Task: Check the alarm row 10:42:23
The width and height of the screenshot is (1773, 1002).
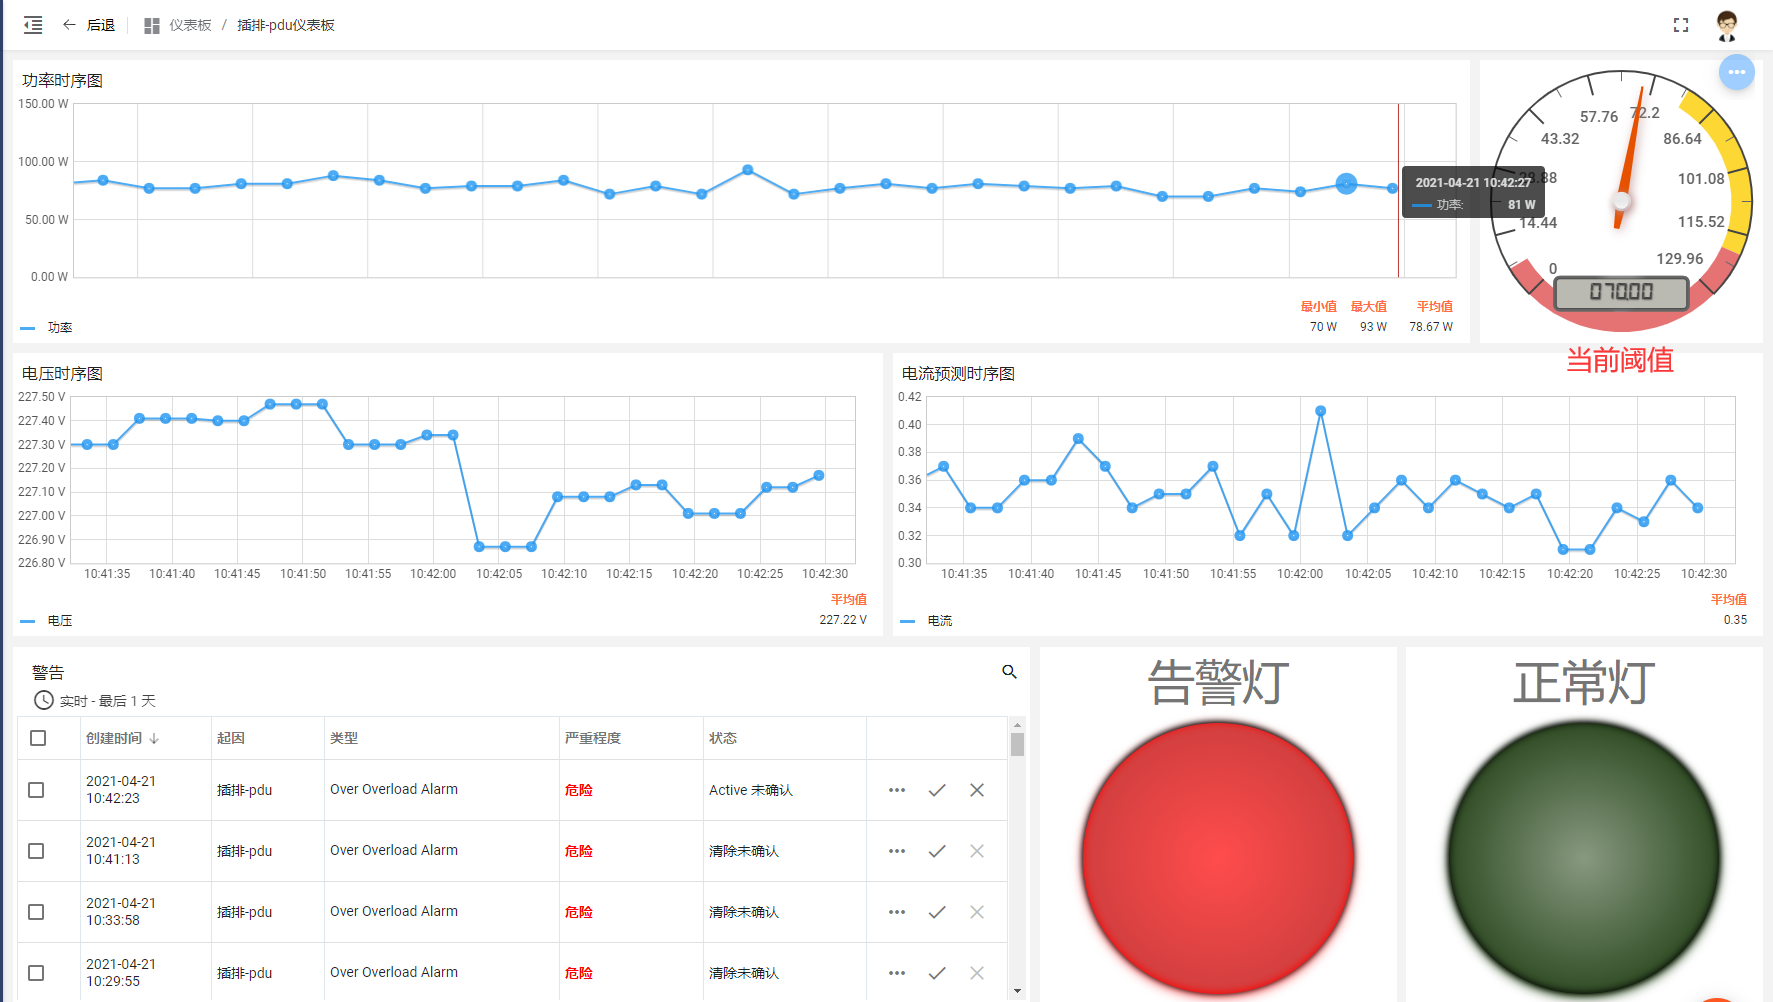Action: [x=36, y=790]
